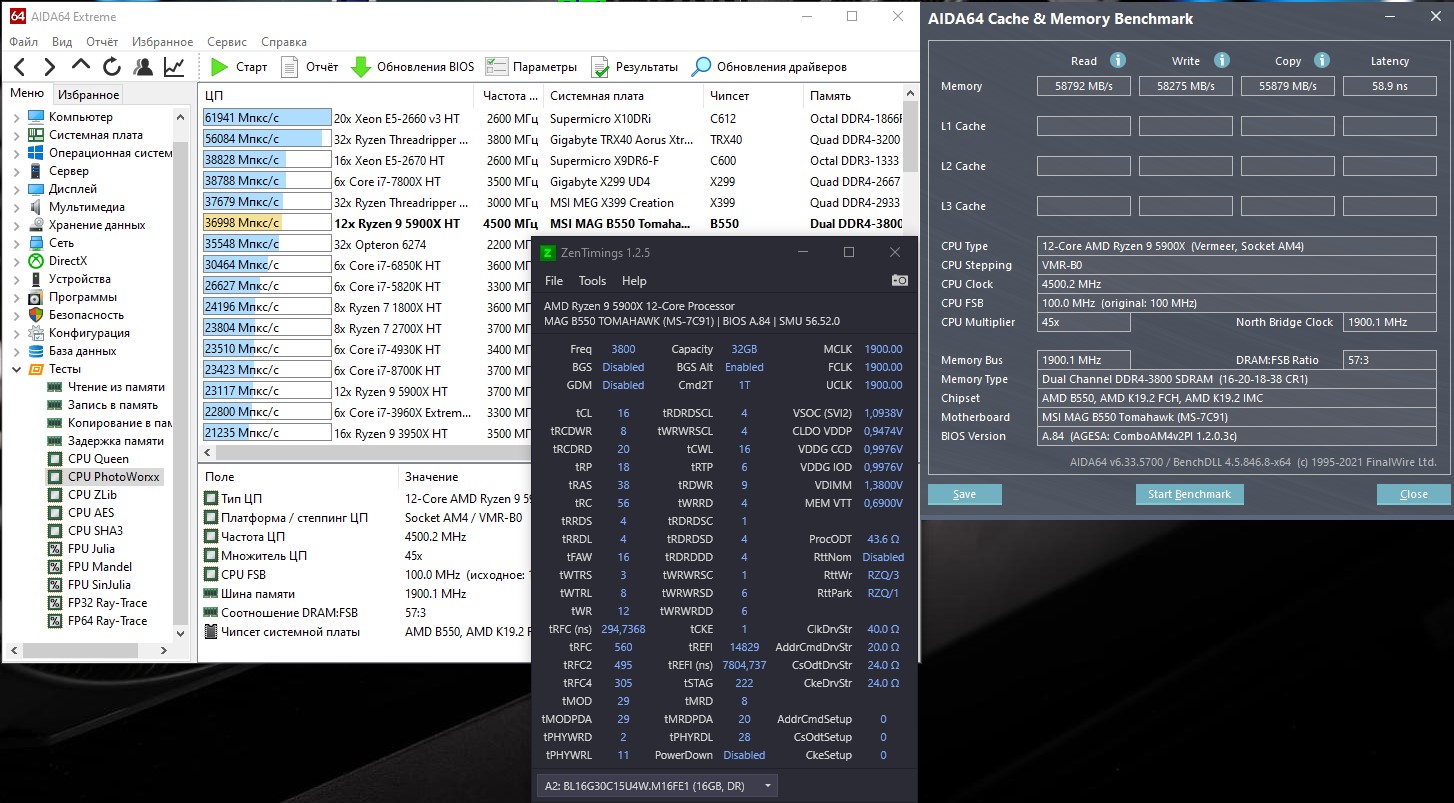This screenshot has height=803, width=1454.
Task: Open the File menu in ZenTimings
Action: coord(554,281)
